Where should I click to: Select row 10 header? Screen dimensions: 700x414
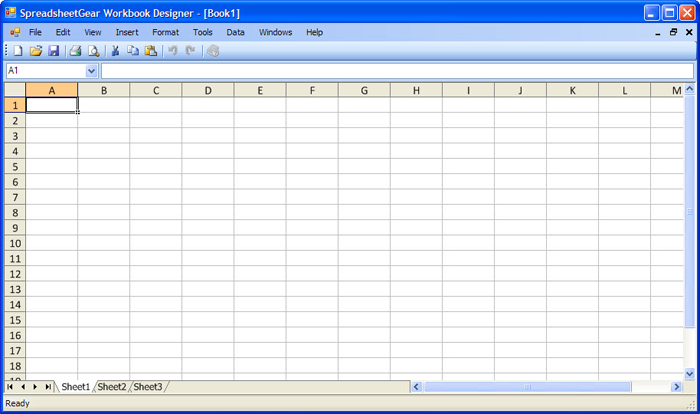click(x=15, y=243)
